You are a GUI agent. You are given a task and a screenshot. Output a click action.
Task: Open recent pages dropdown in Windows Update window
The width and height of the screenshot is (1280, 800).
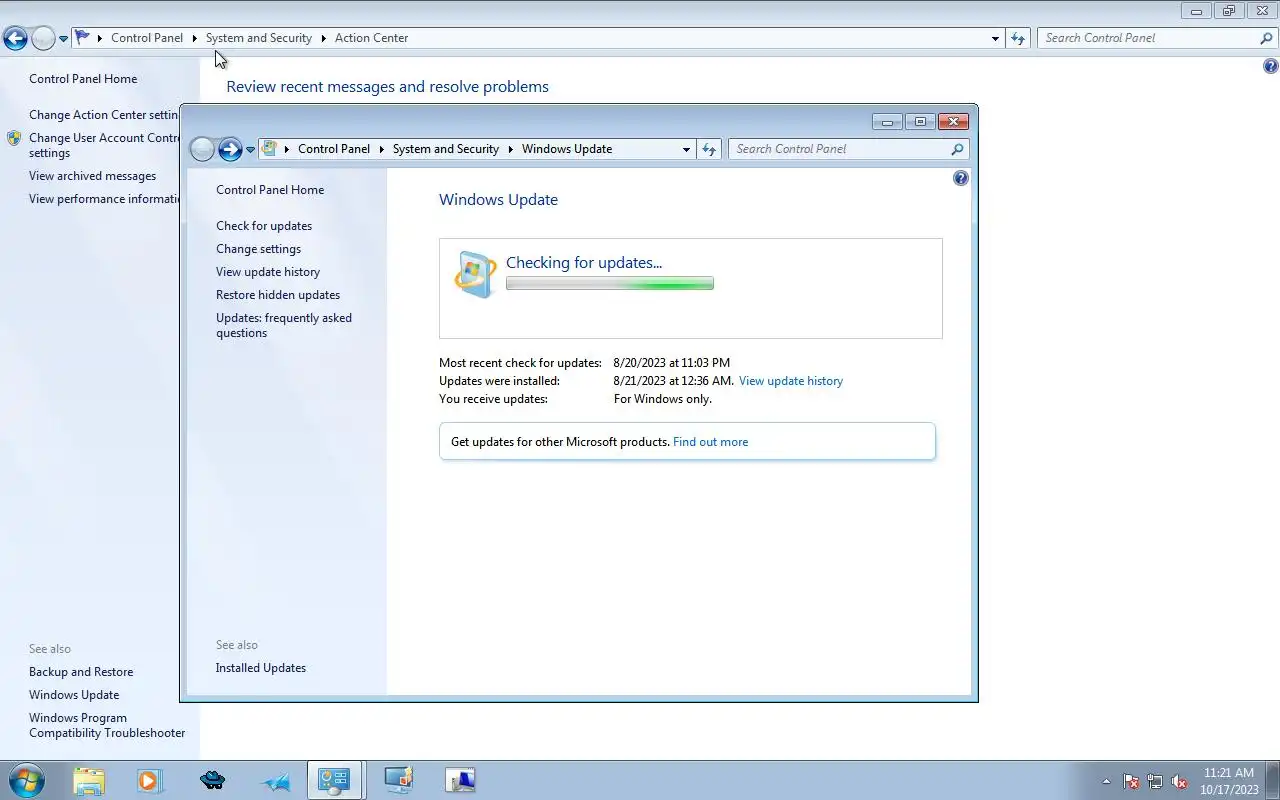pyautogui.click(x=250, y=150)
